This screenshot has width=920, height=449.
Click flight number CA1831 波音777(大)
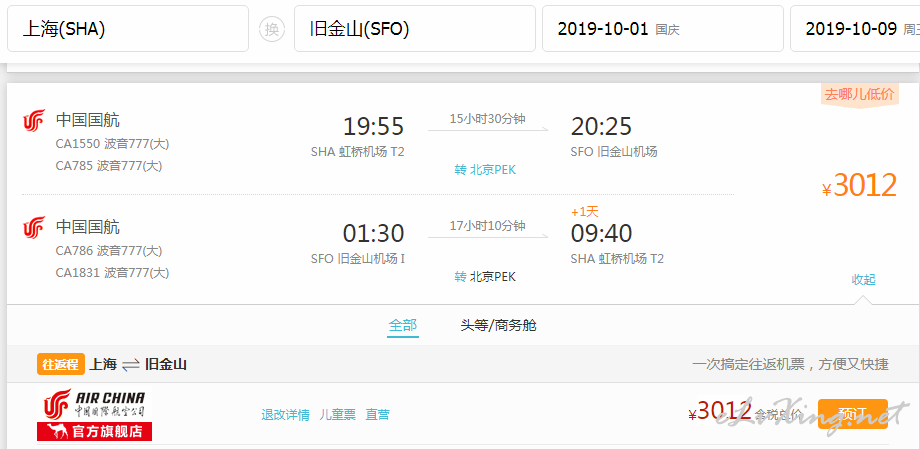112,273
